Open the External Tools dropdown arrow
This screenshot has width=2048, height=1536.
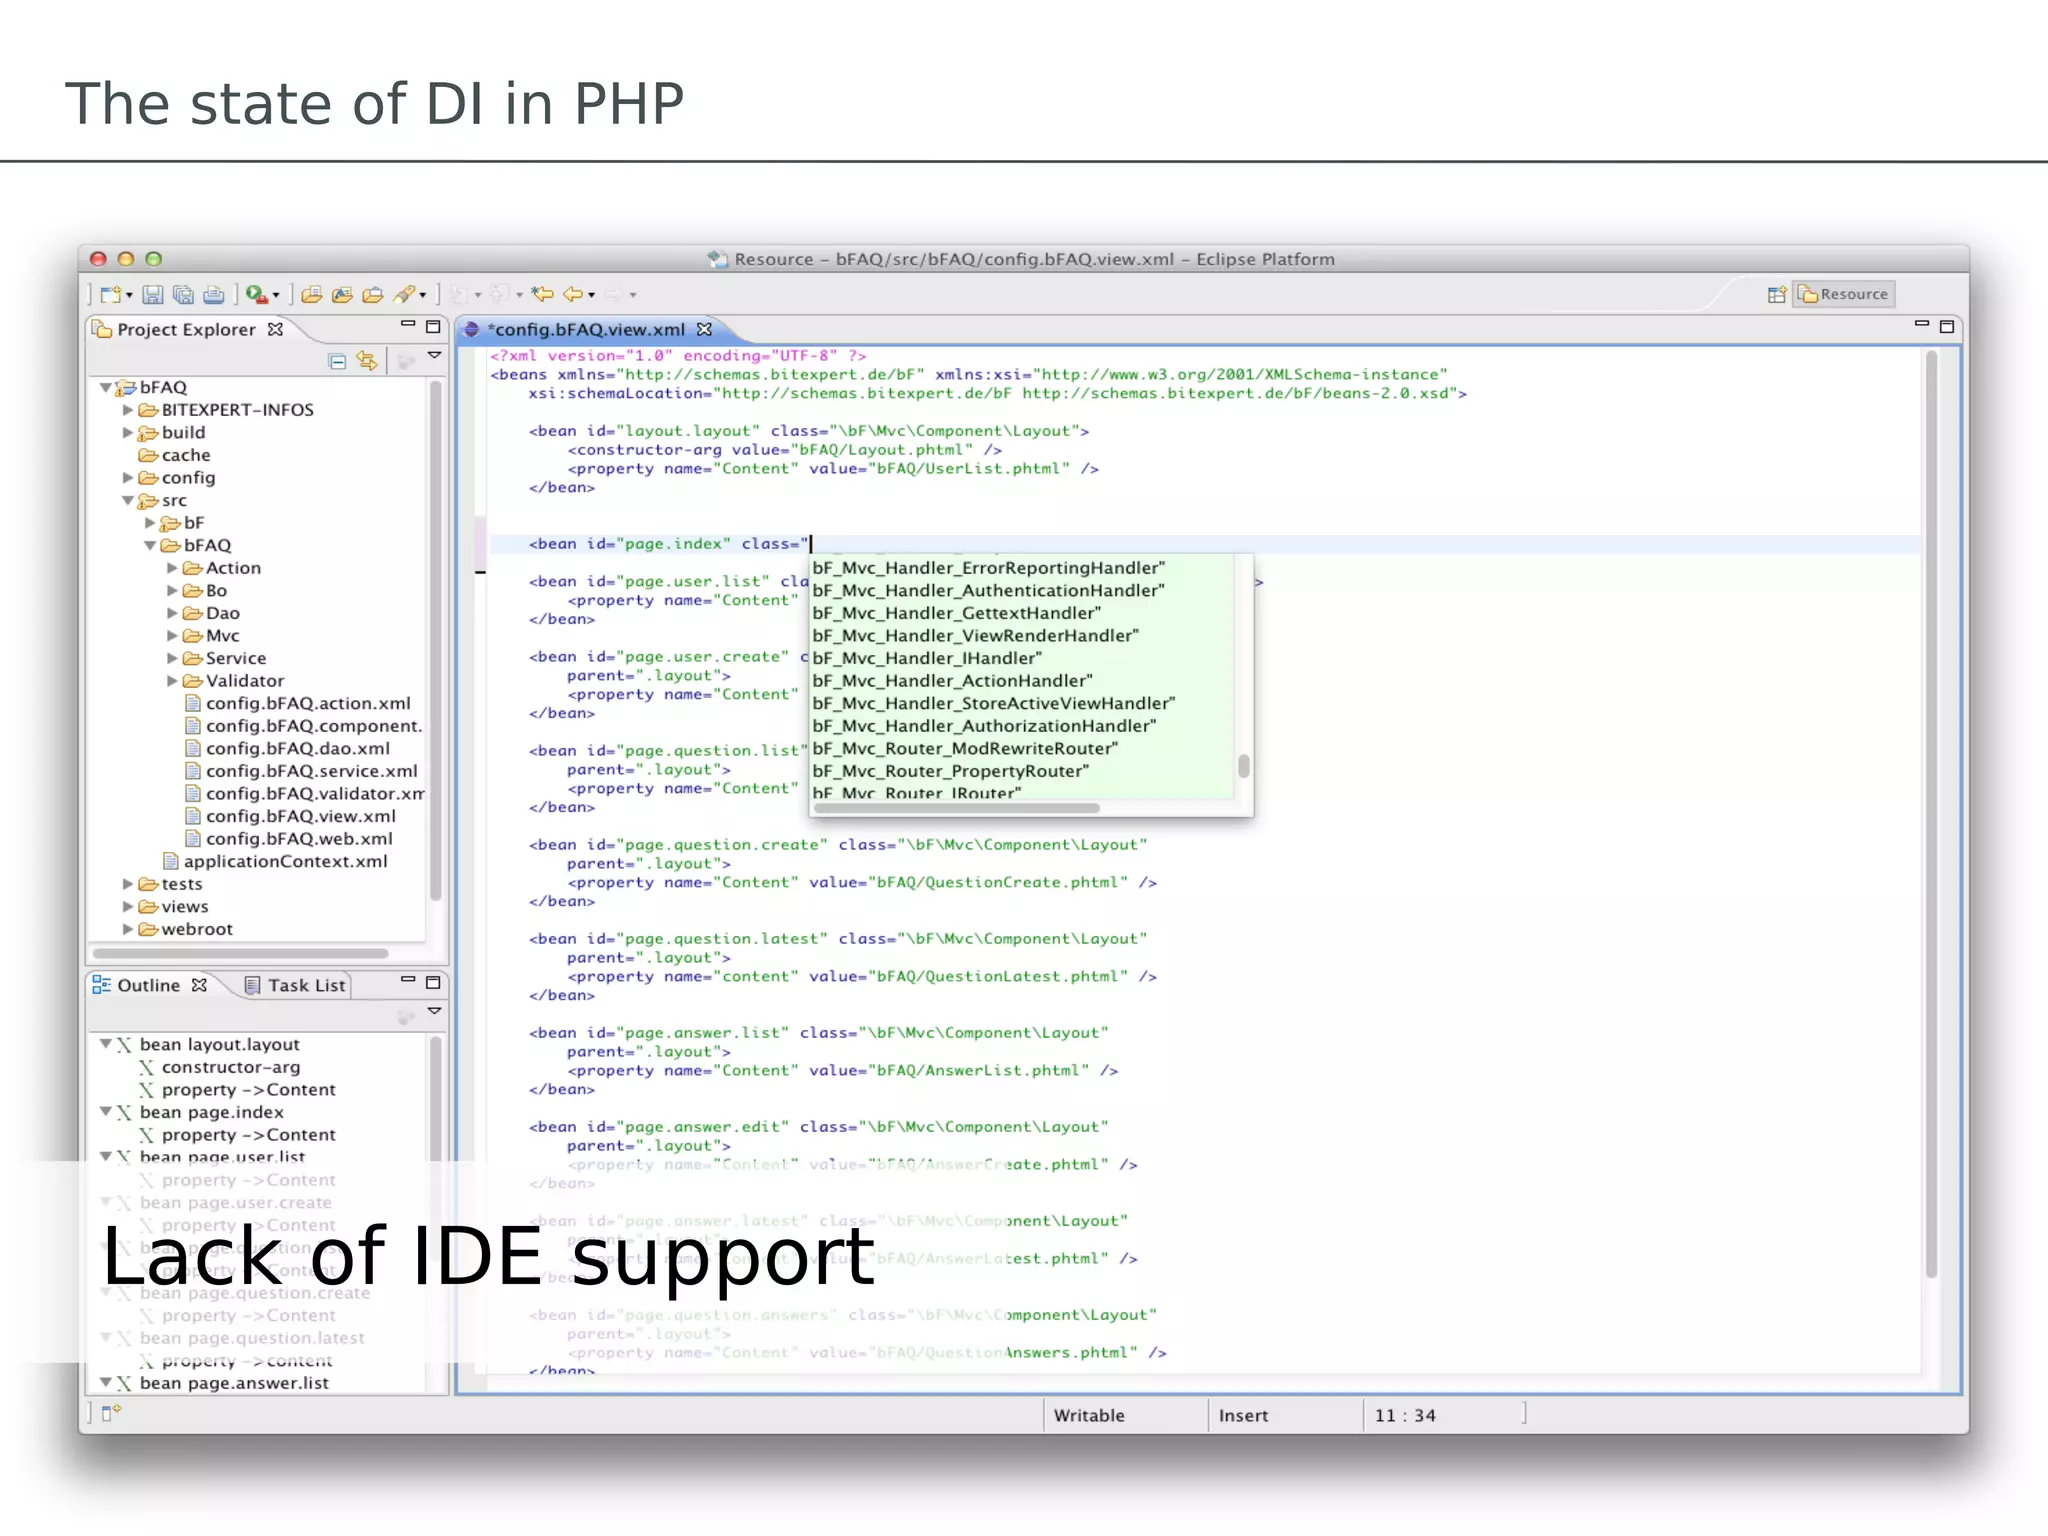[277, 296]
